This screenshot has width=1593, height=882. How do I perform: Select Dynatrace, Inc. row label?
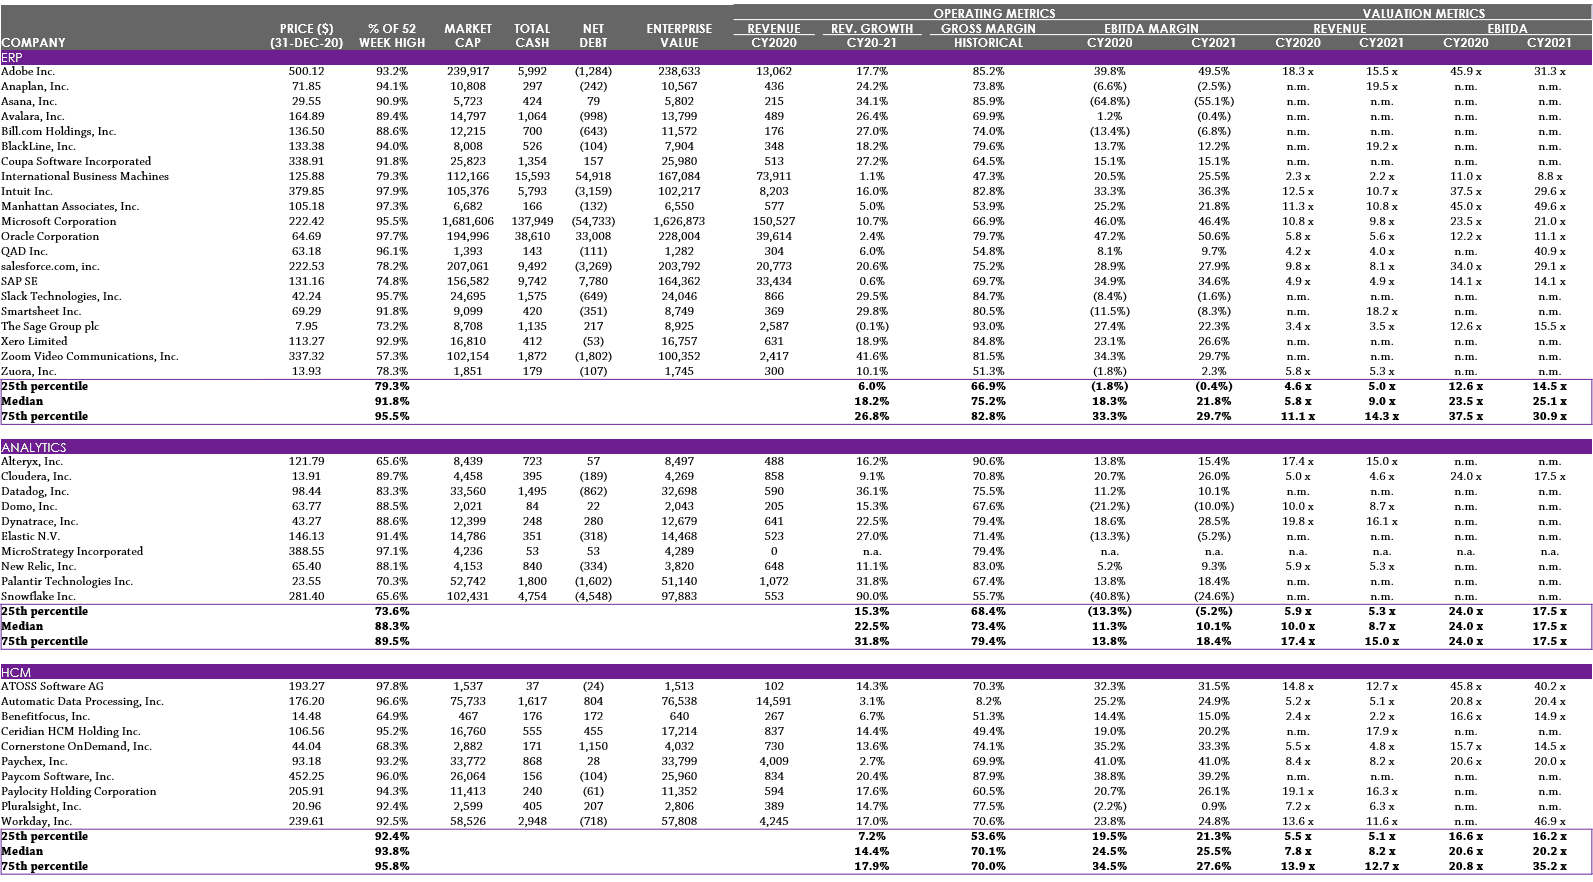40,522
